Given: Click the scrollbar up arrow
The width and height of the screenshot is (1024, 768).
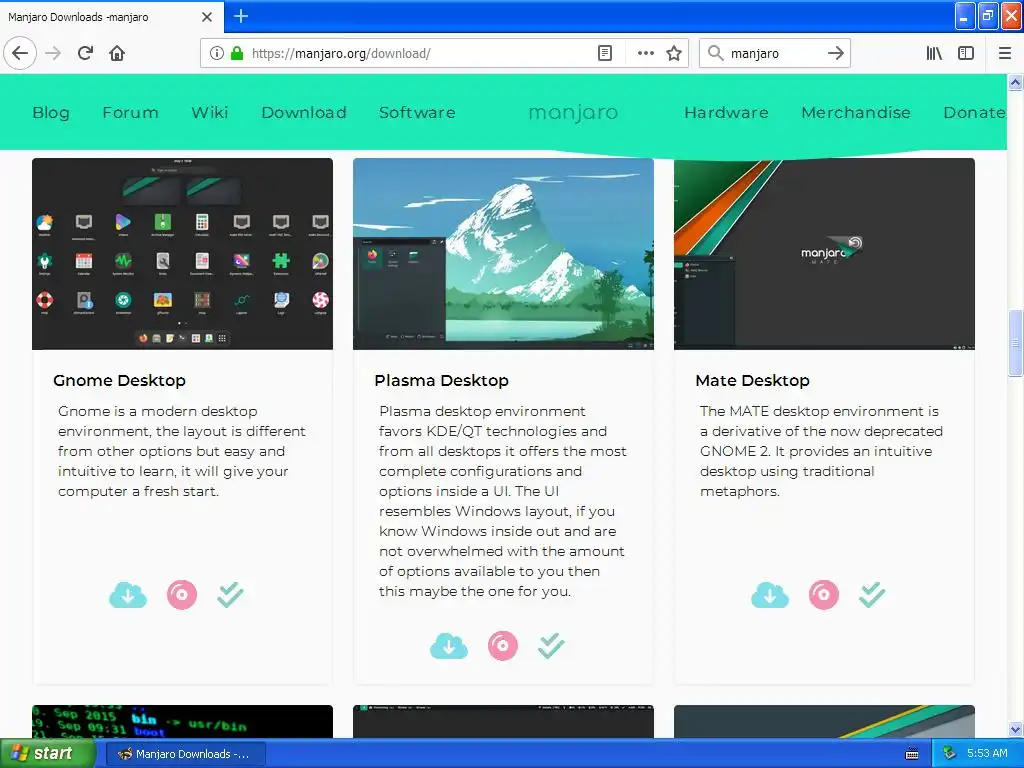Looking at the screenshot, I should tap(1015, 82).
